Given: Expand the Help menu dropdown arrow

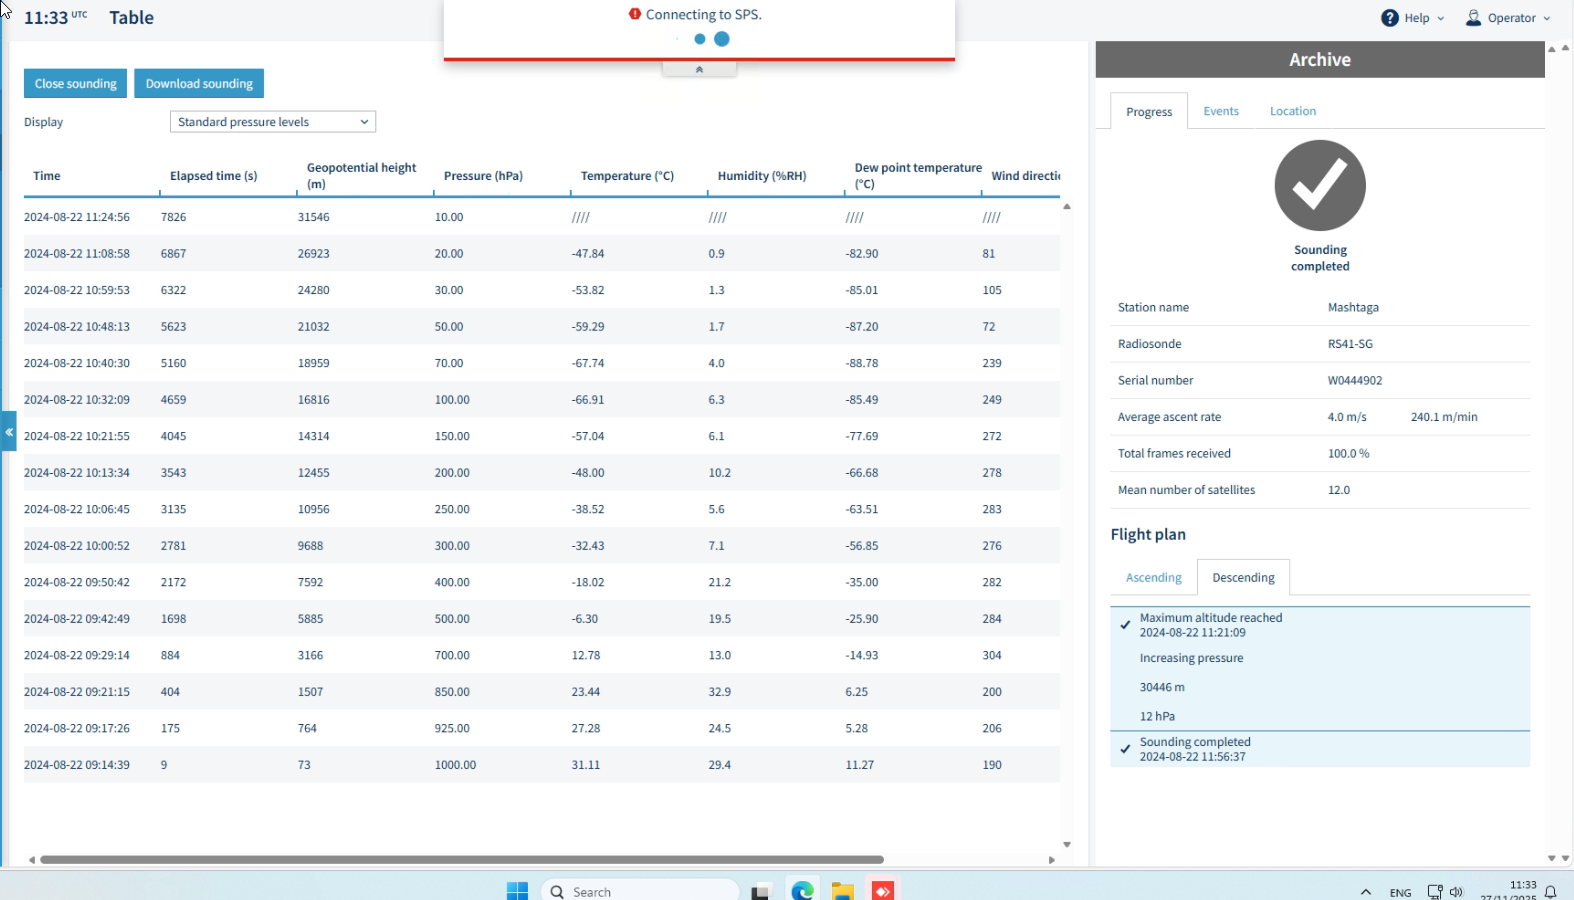Looking at the screenshot, I should (1441, 18).
